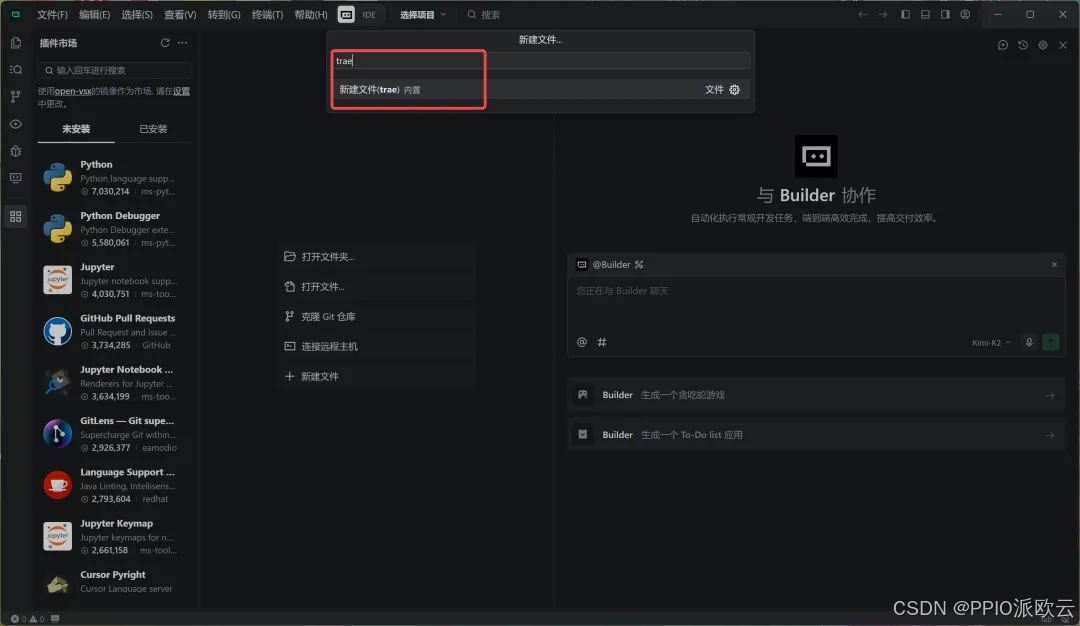Switch to the 已安装 tab
Image resolution: width=1080 pixels, height=626 pixels.
click(x=153, y=129)
